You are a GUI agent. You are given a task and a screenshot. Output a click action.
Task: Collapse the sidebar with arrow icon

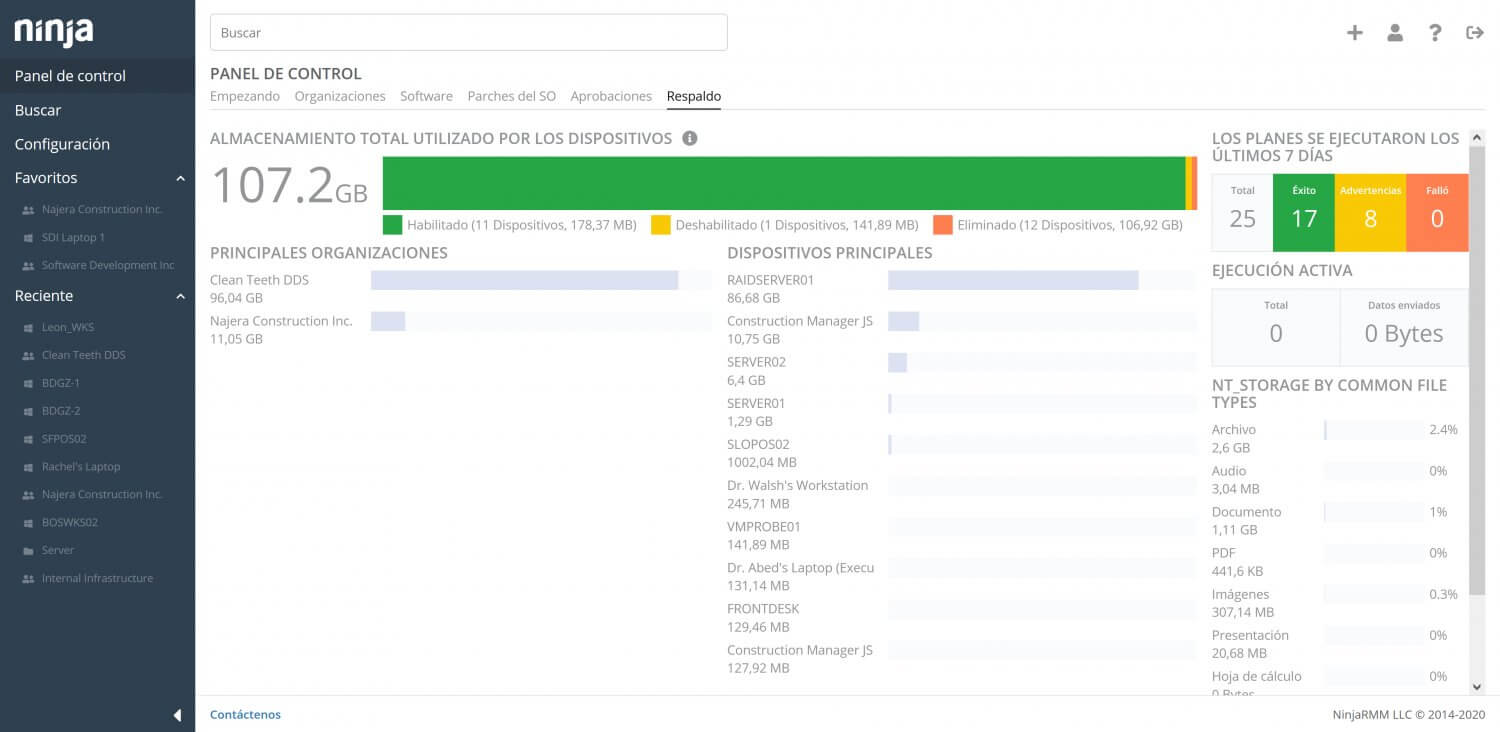pos(177,715)
